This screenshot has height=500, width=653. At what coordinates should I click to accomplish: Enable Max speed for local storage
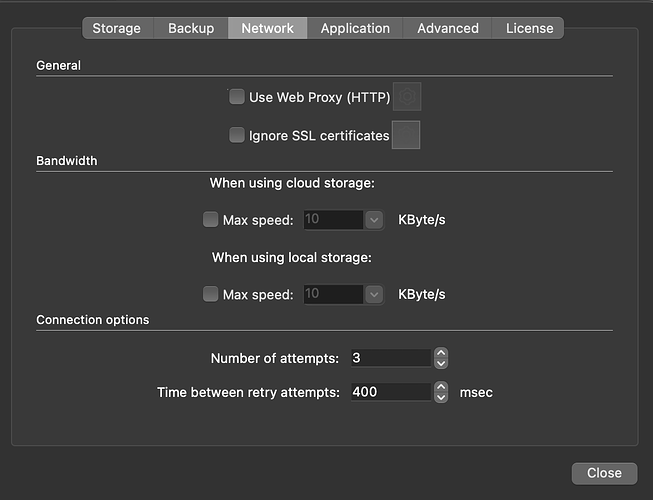[210, 294]
